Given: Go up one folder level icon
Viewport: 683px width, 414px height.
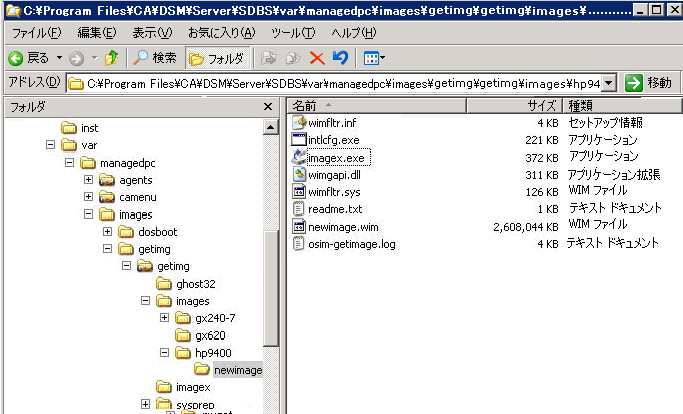Looking at the screenshot, I should [x=112, y=58].
